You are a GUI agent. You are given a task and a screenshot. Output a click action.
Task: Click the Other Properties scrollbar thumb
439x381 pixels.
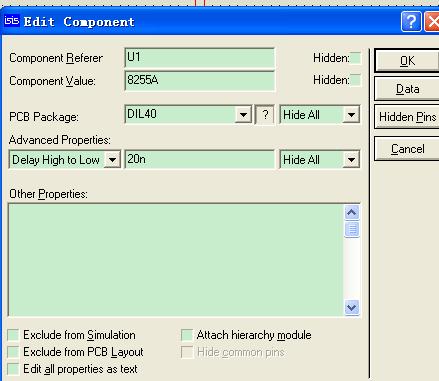[x=352, y=229]
